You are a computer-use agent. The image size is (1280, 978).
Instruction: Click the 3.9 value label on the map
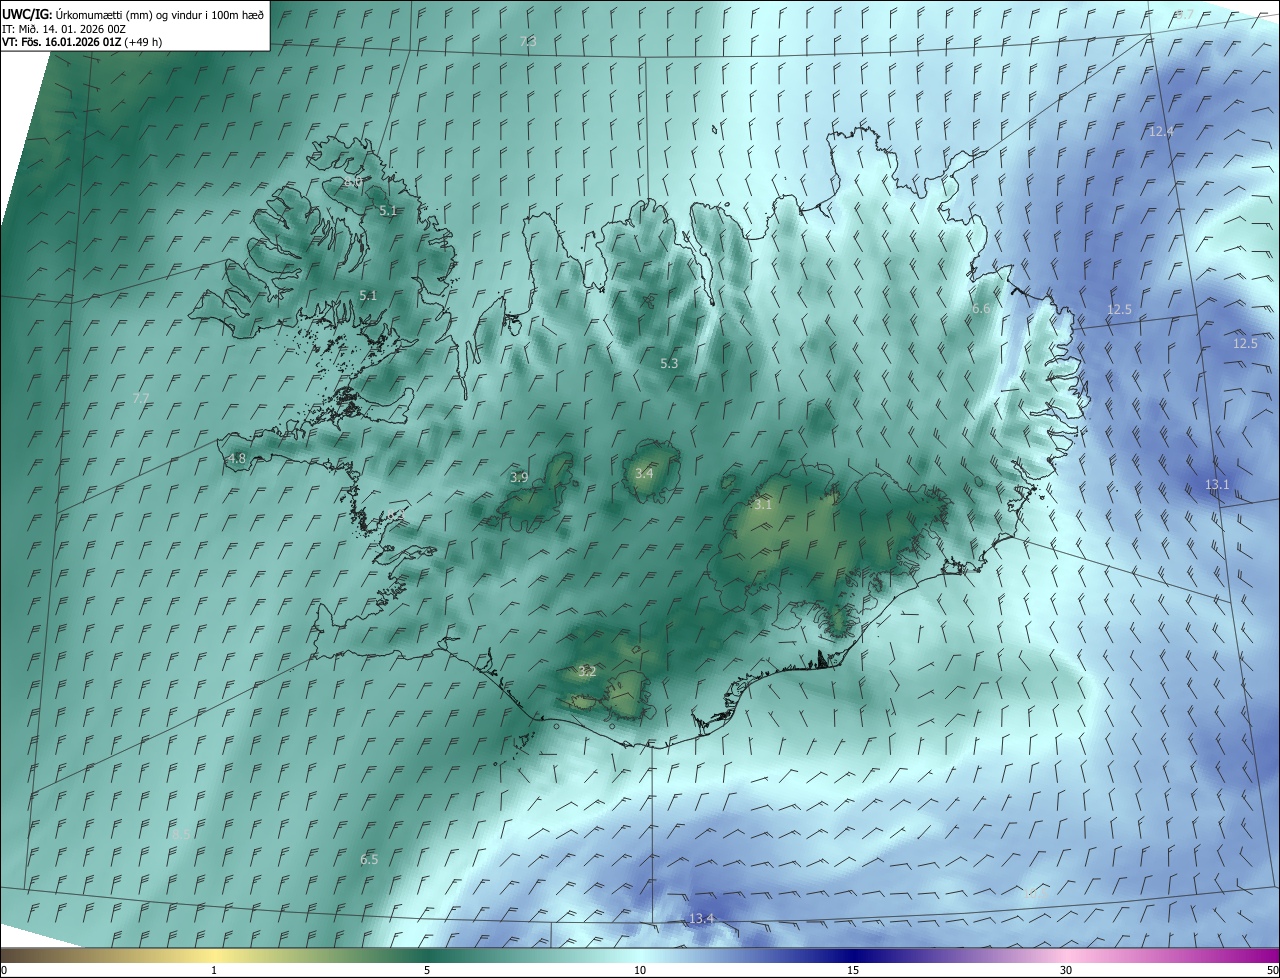point(519,478)
